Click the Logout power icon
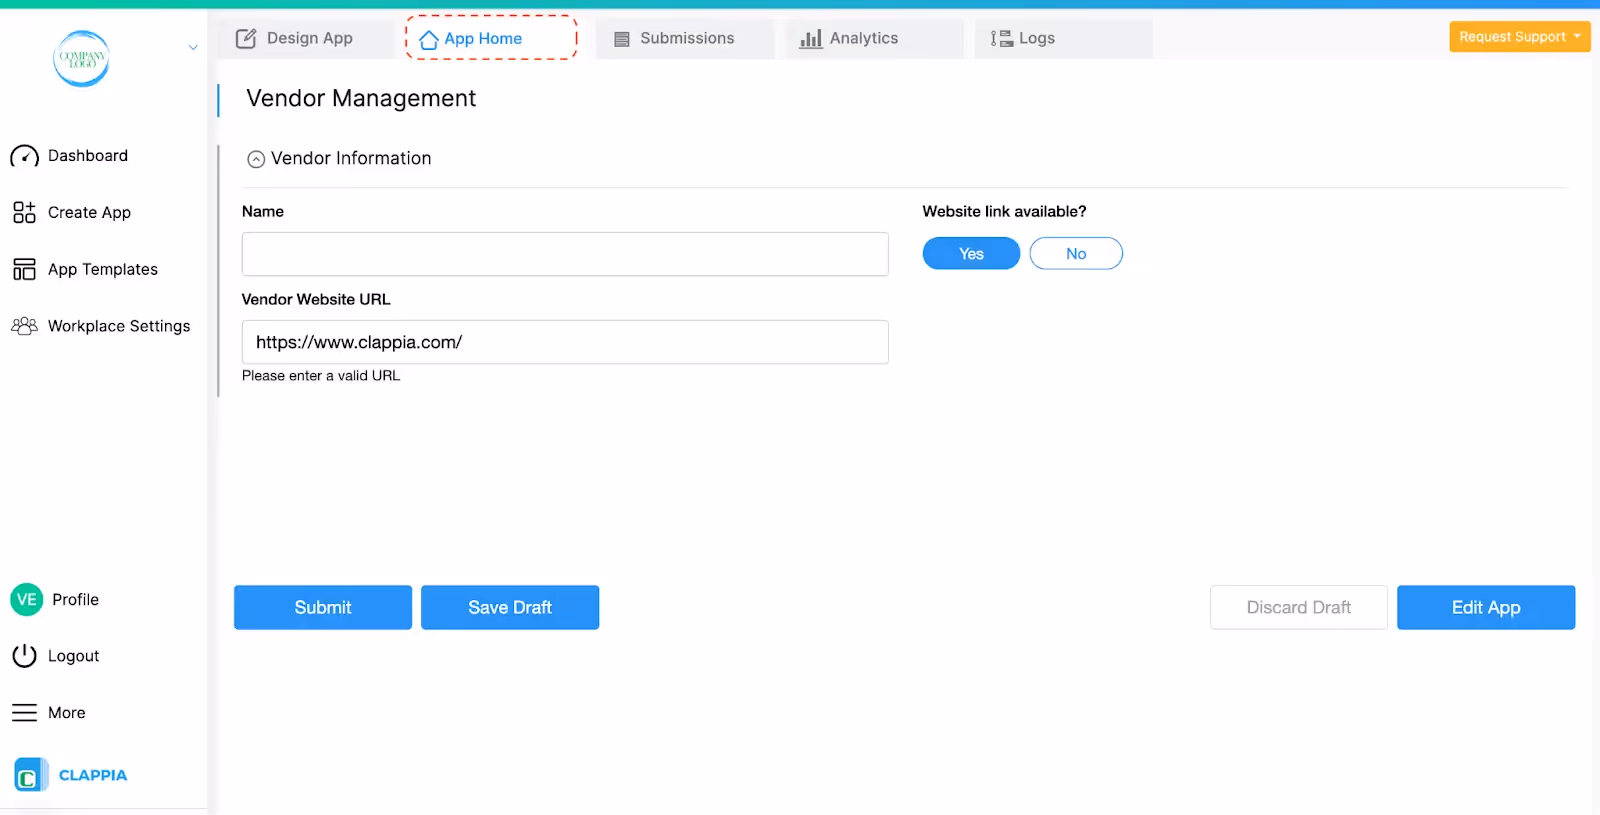1600x815 pixels. [x=24, y=656]
